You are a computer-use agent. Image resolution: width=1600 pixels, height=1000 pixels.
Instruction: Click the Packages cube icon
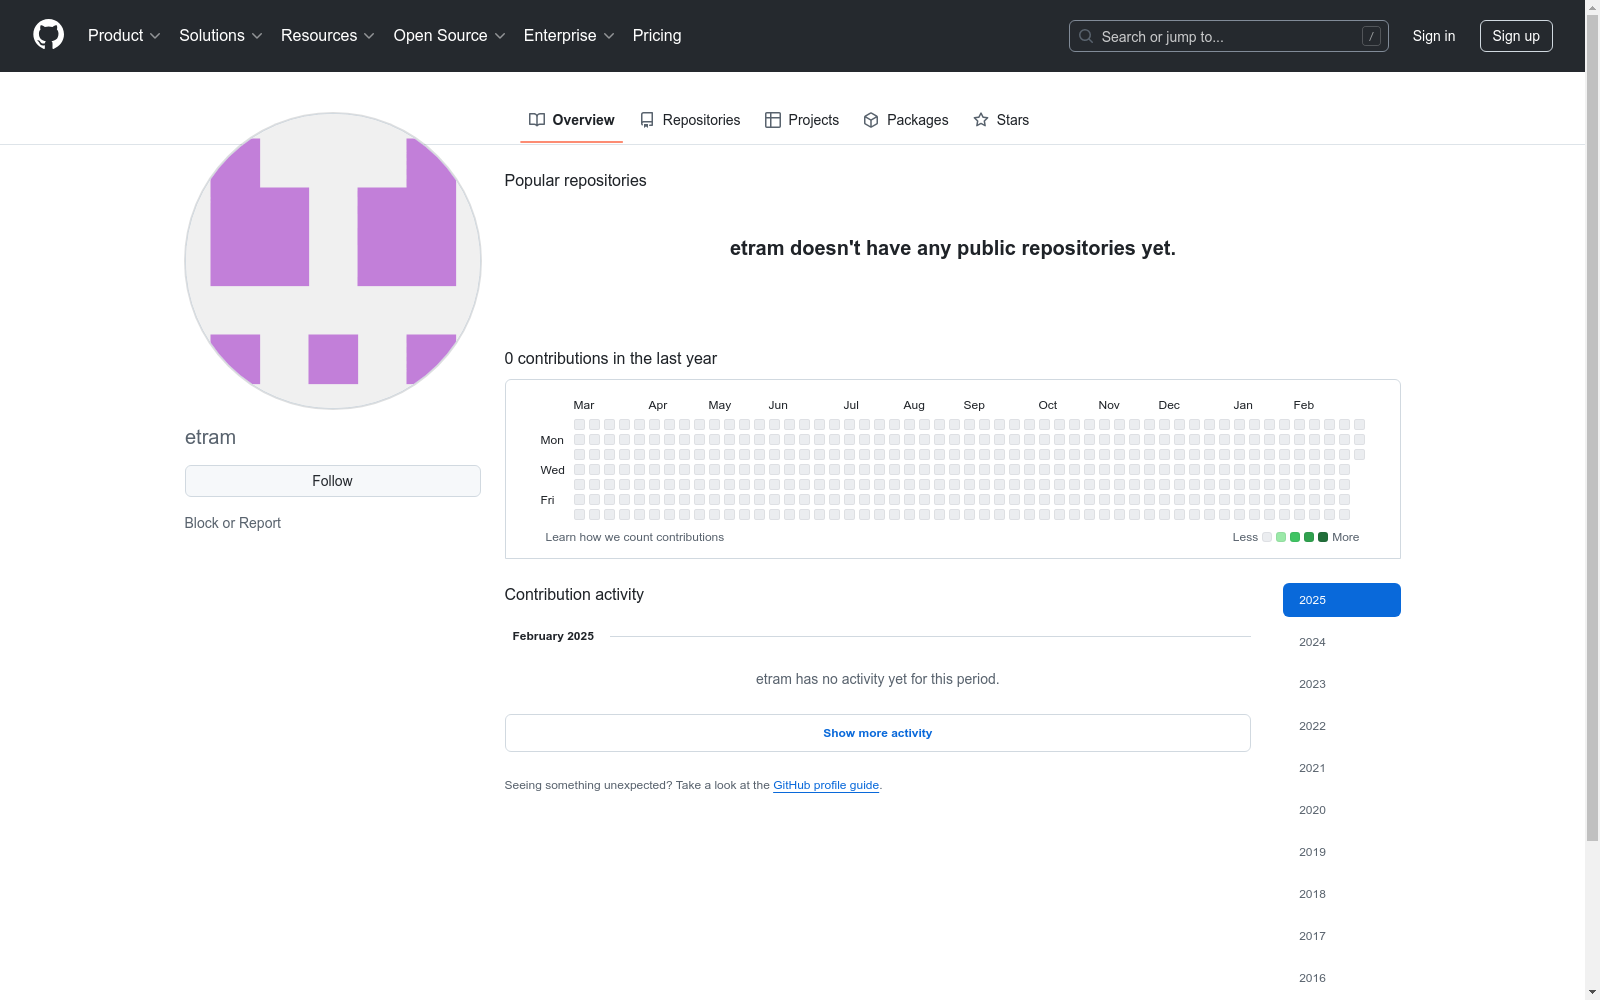pos(871,120)
